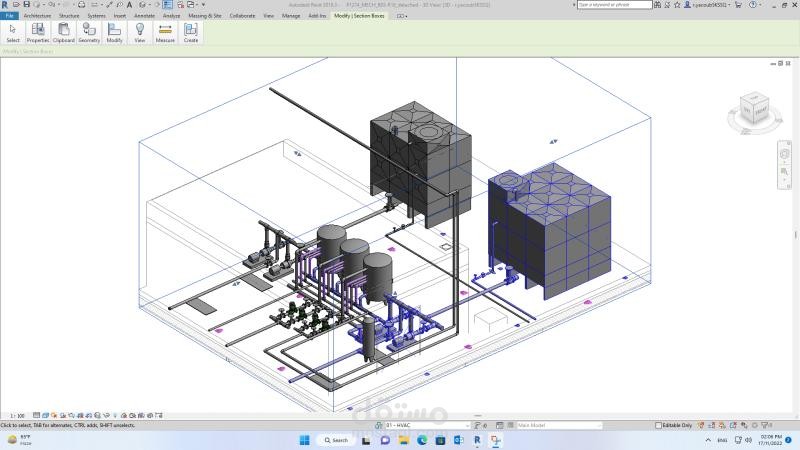Open the Properties panel button
Viewport: 800px width, 450px height.
pos(38,33)
